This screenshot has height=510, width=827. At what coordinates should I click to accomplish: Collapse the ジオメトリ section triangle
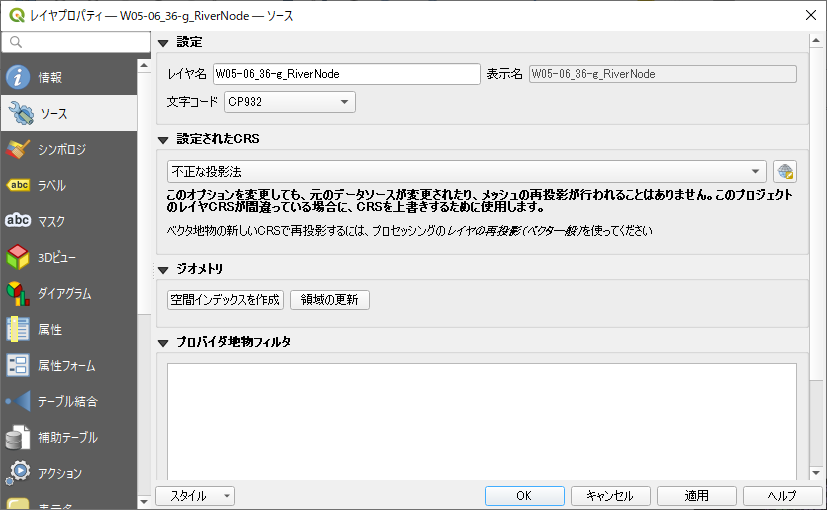click(163, 270)
